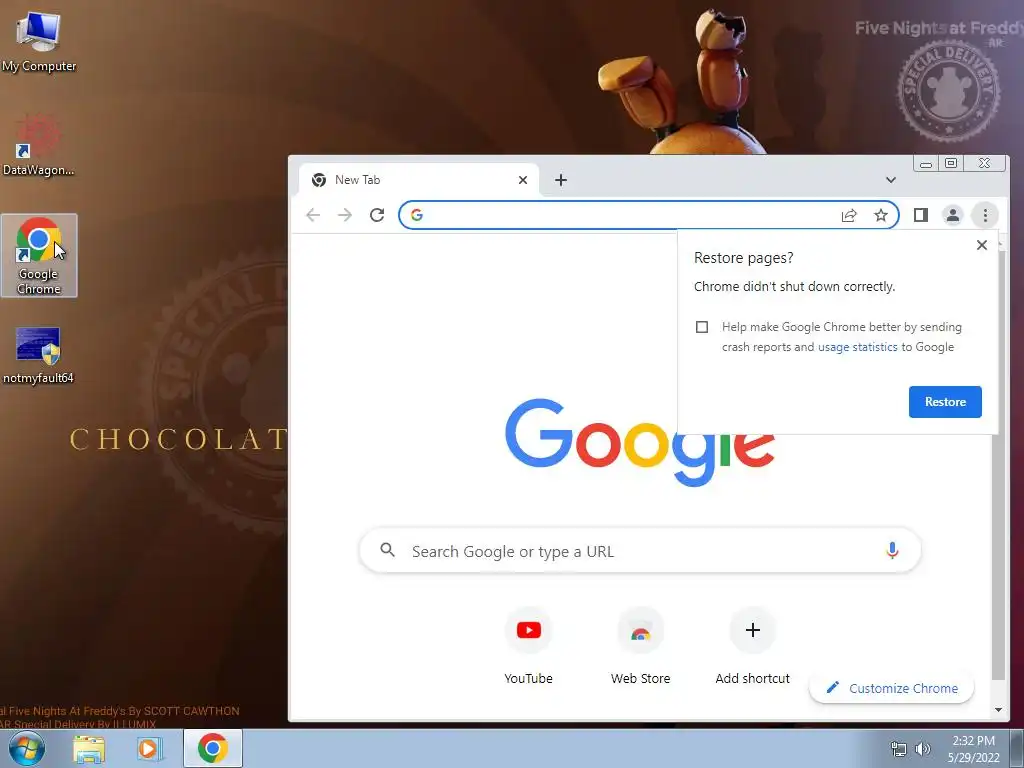Click into Search Google or type a URL
The image size is (1024, 768).
[x=640, y=551]
